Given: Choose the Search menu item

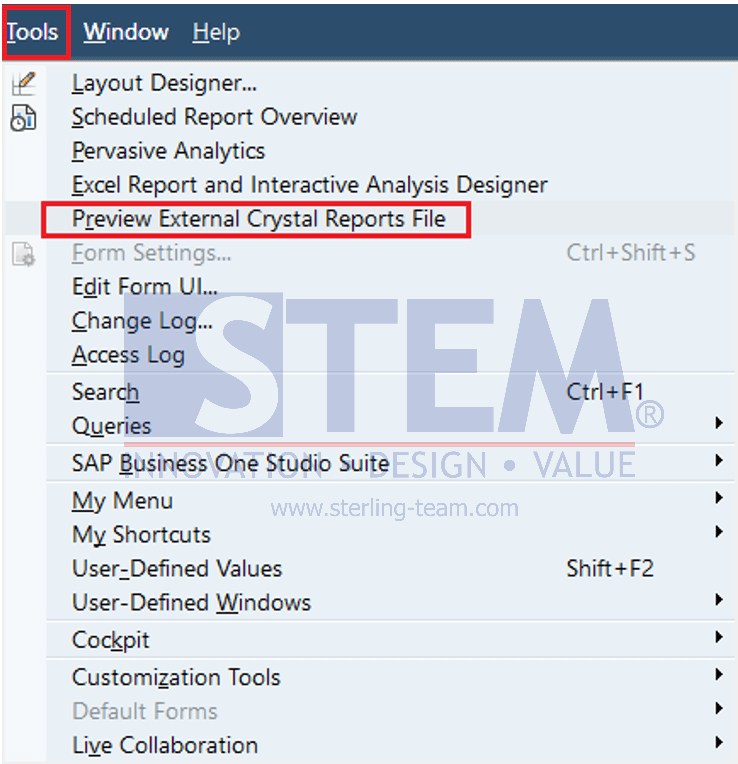Looking at the screenshot, I should click(x=105, y=392).
